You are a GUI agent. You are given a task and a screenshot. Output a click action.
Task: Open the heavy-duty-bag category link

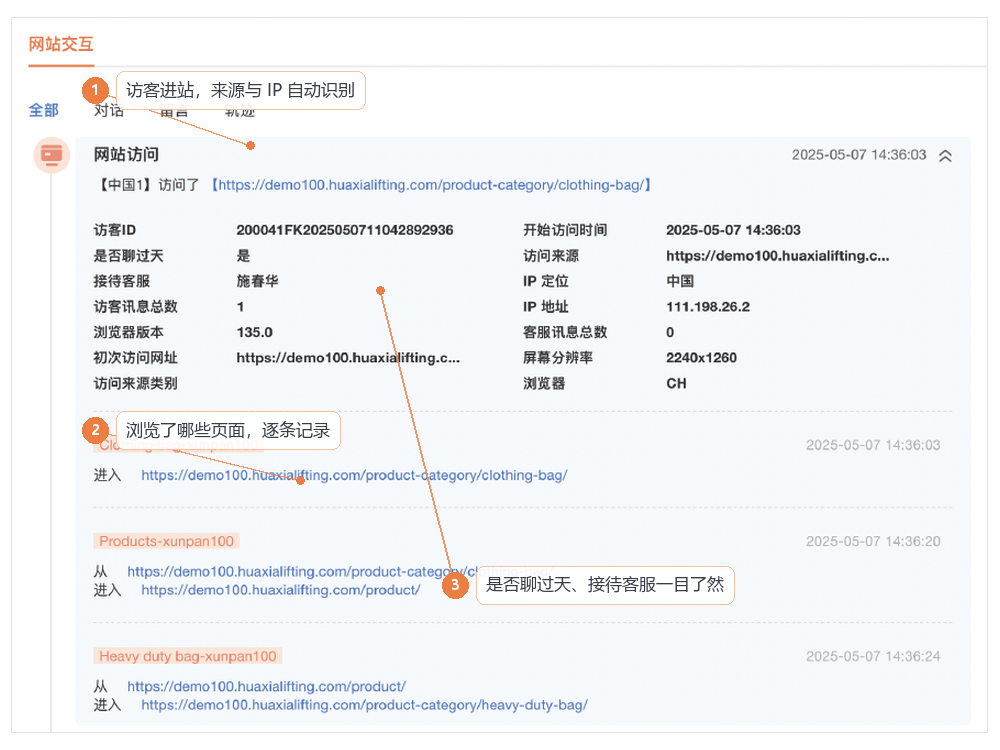[364, 705]
